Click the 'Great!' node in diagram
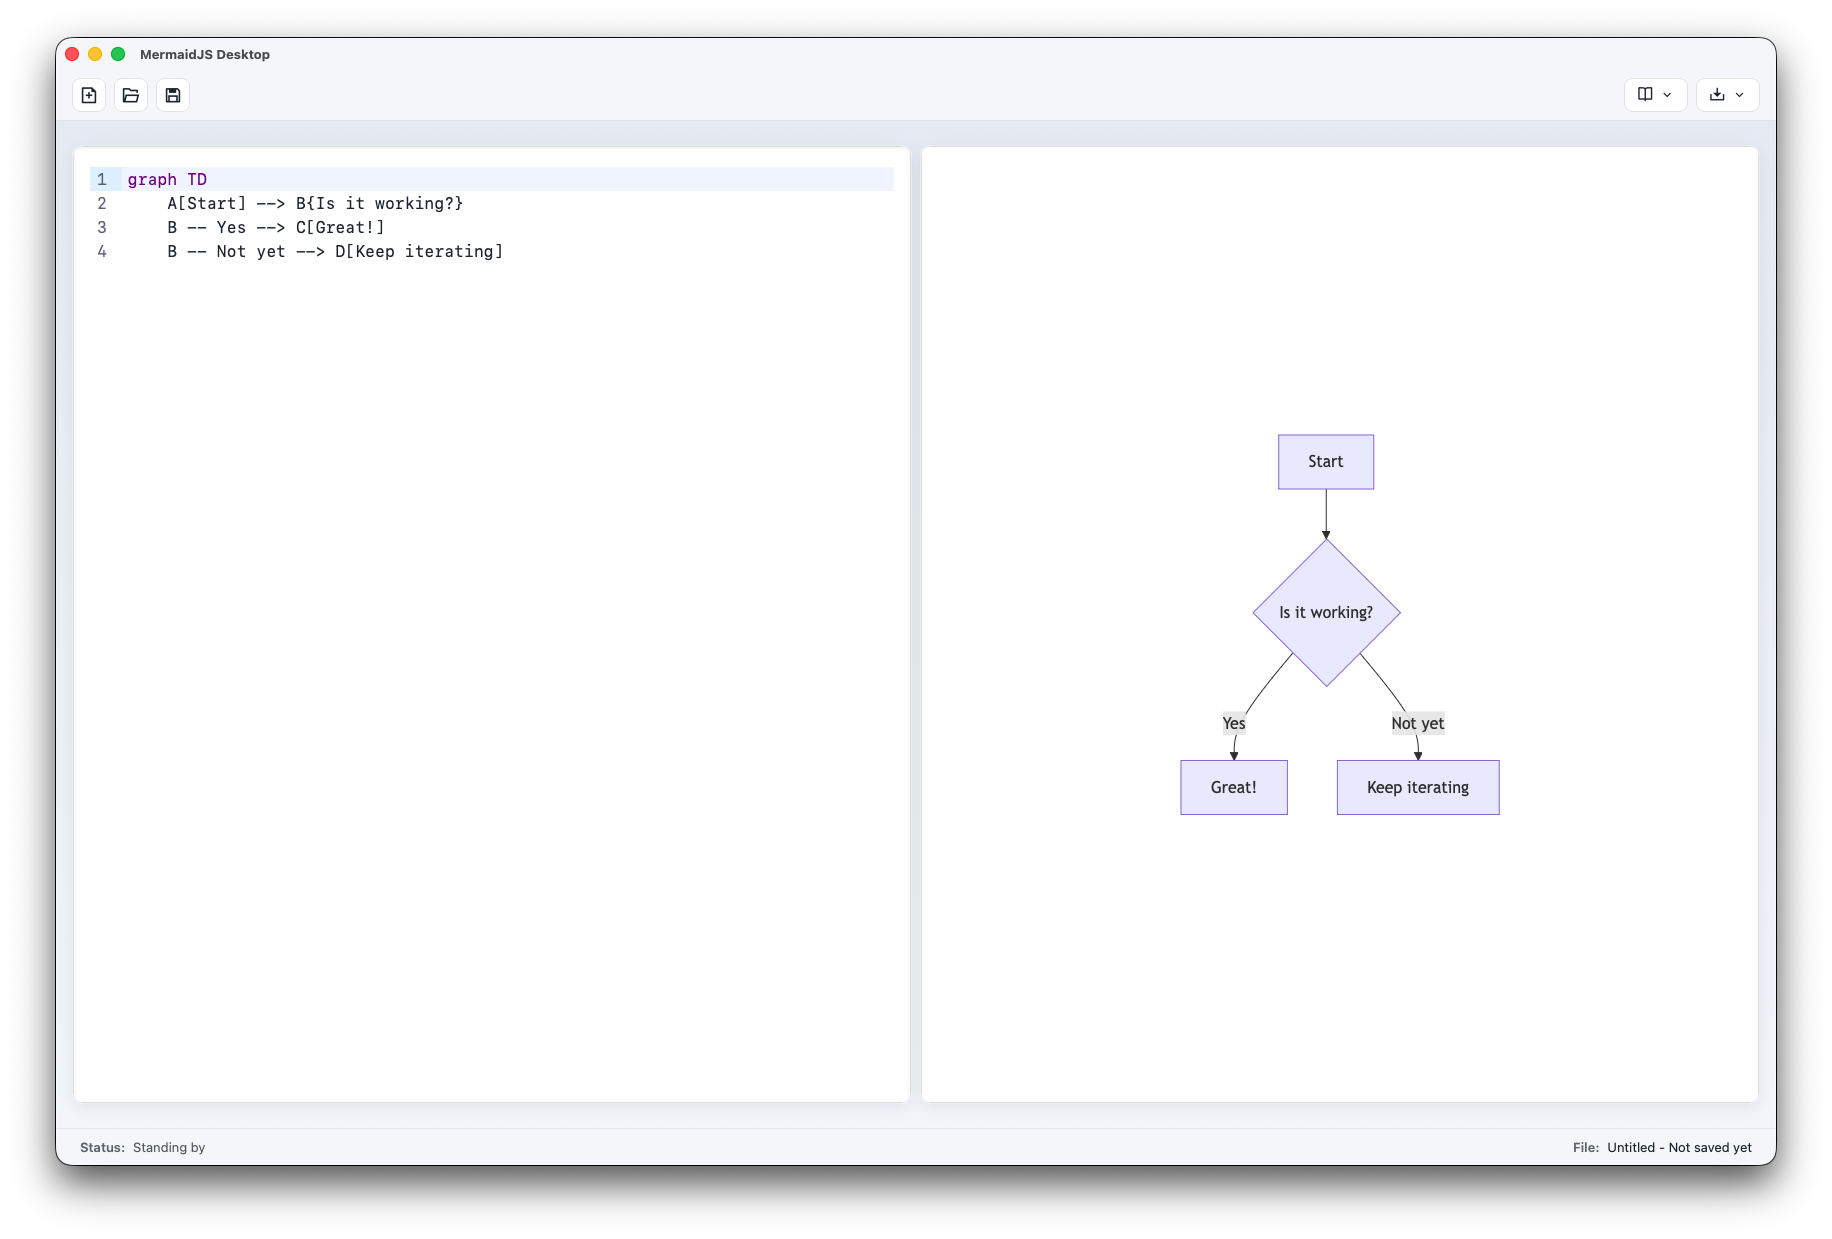 [1233, 787]
